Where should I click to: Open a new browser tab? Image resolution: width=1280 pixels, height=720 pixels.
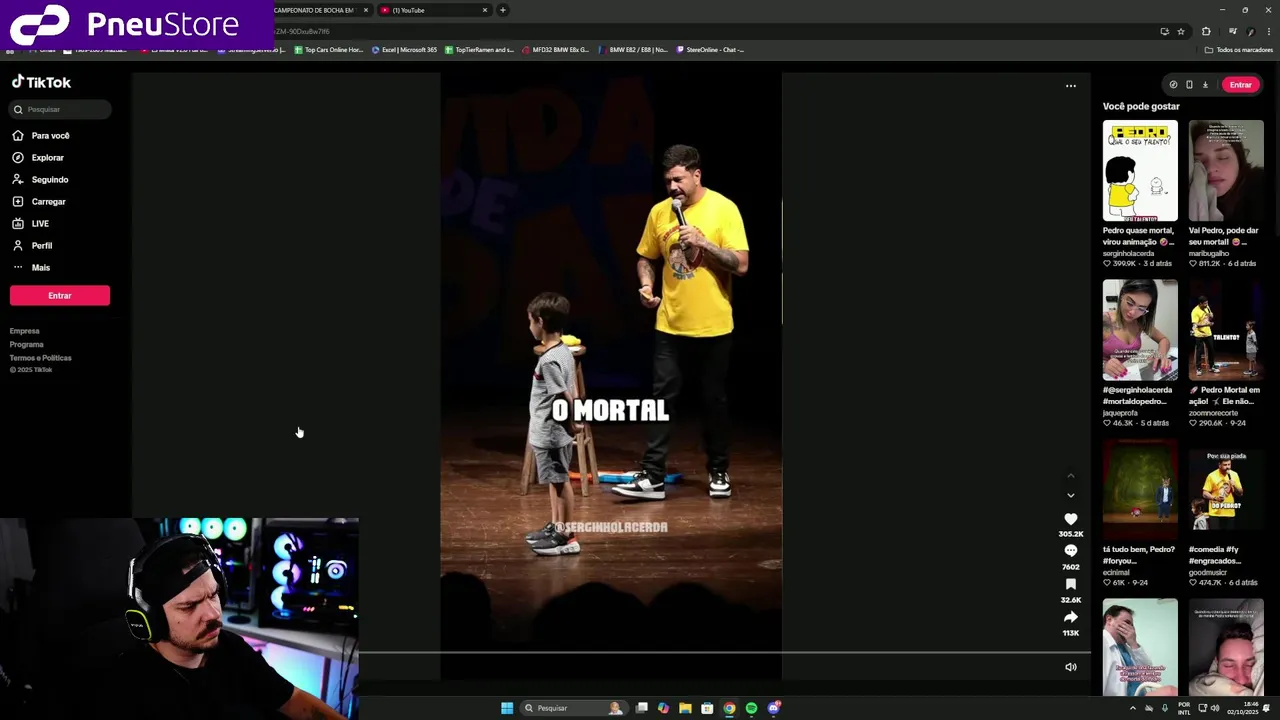click(502, 10)
